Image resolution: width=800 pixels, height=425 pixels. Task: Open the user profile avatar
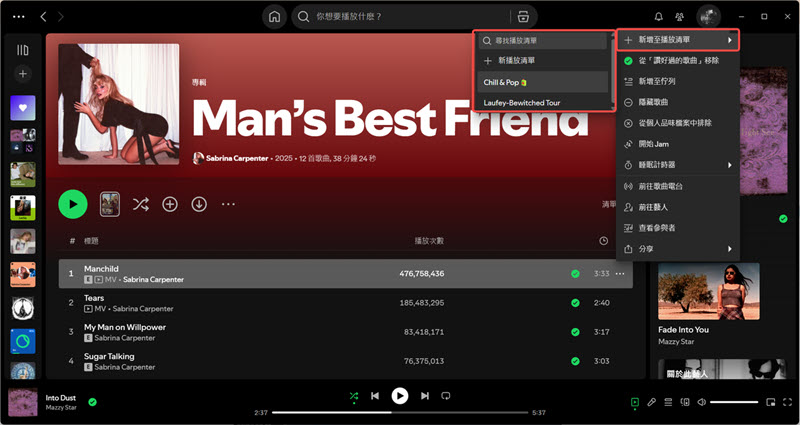708,17
